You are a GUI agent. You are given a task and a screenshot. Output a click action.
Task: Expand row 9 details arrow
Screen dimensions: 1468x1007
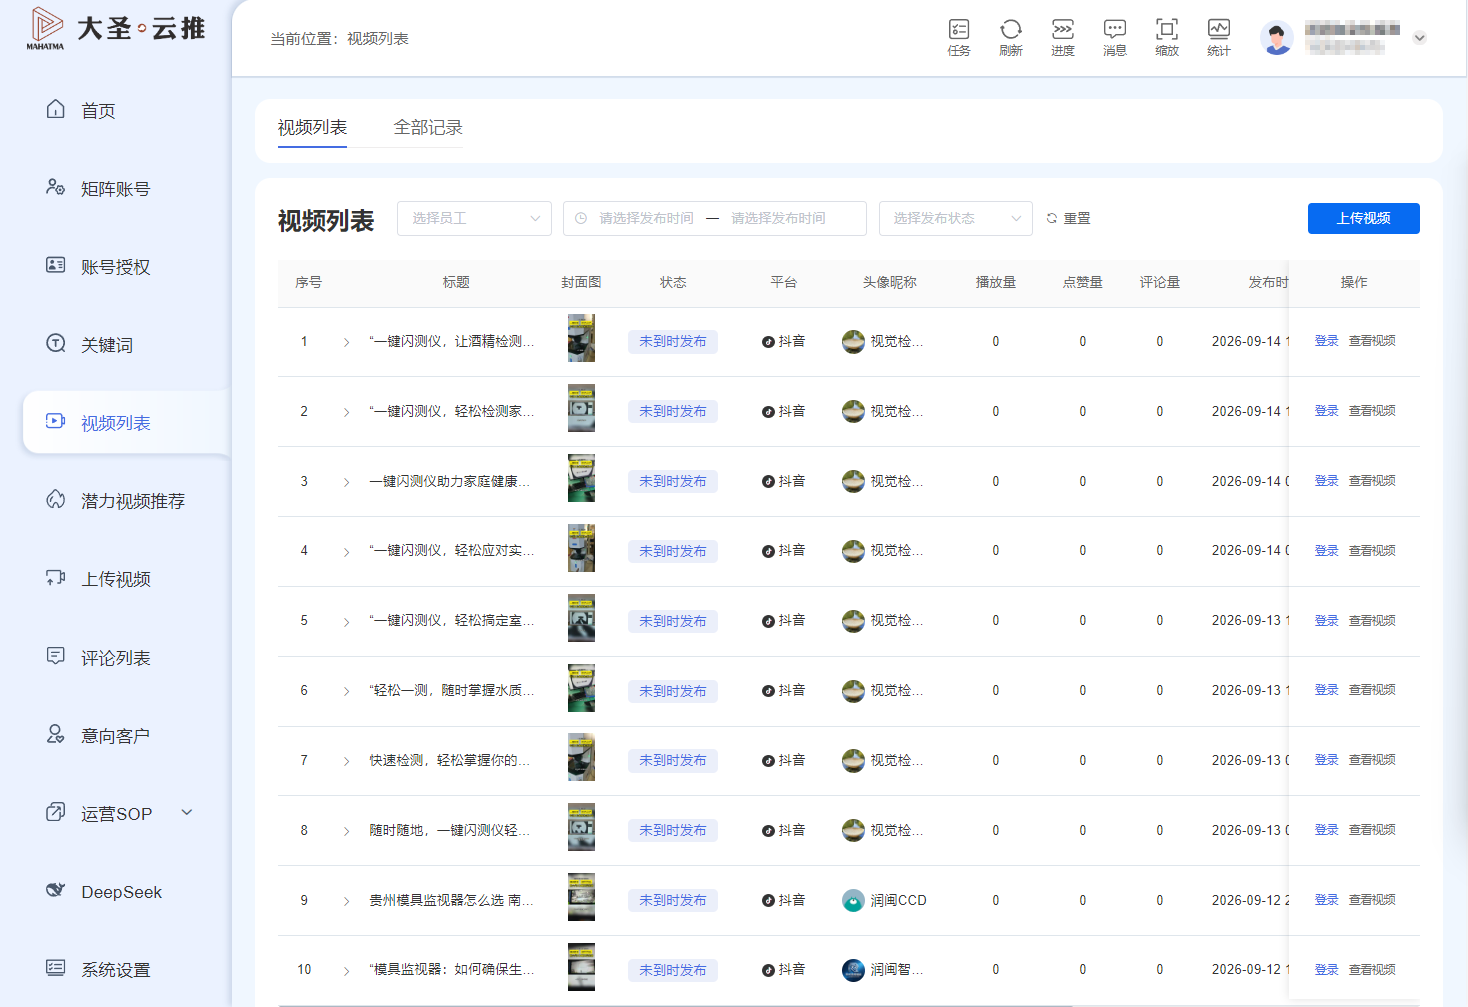tap(347, 901)
